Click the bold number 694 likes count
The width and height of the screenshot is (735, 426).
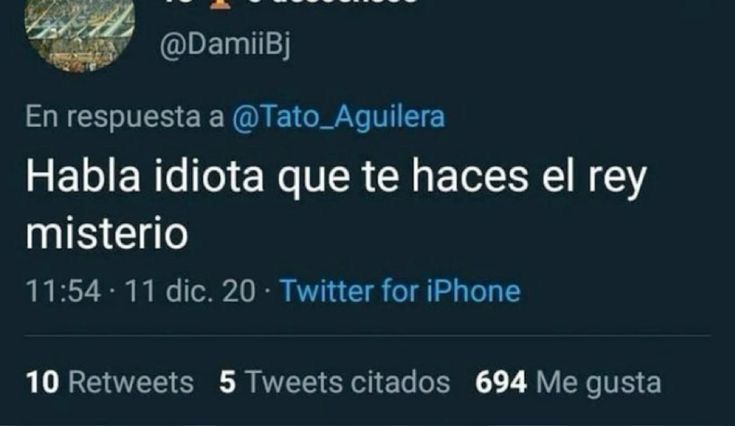501,382
